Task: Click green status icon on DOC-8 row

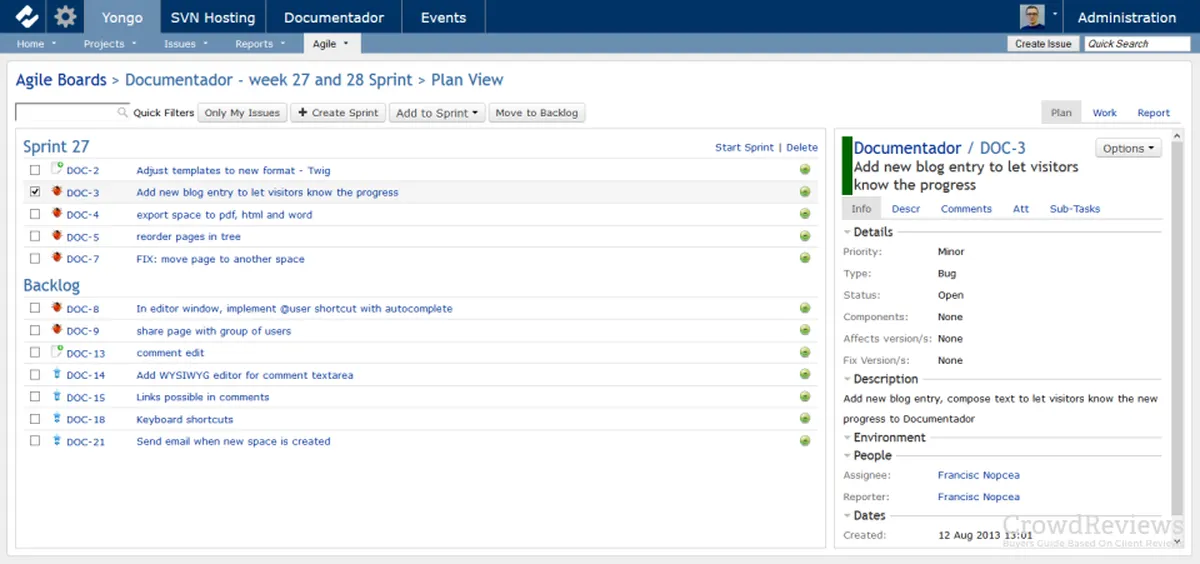Action: [805, 309]
